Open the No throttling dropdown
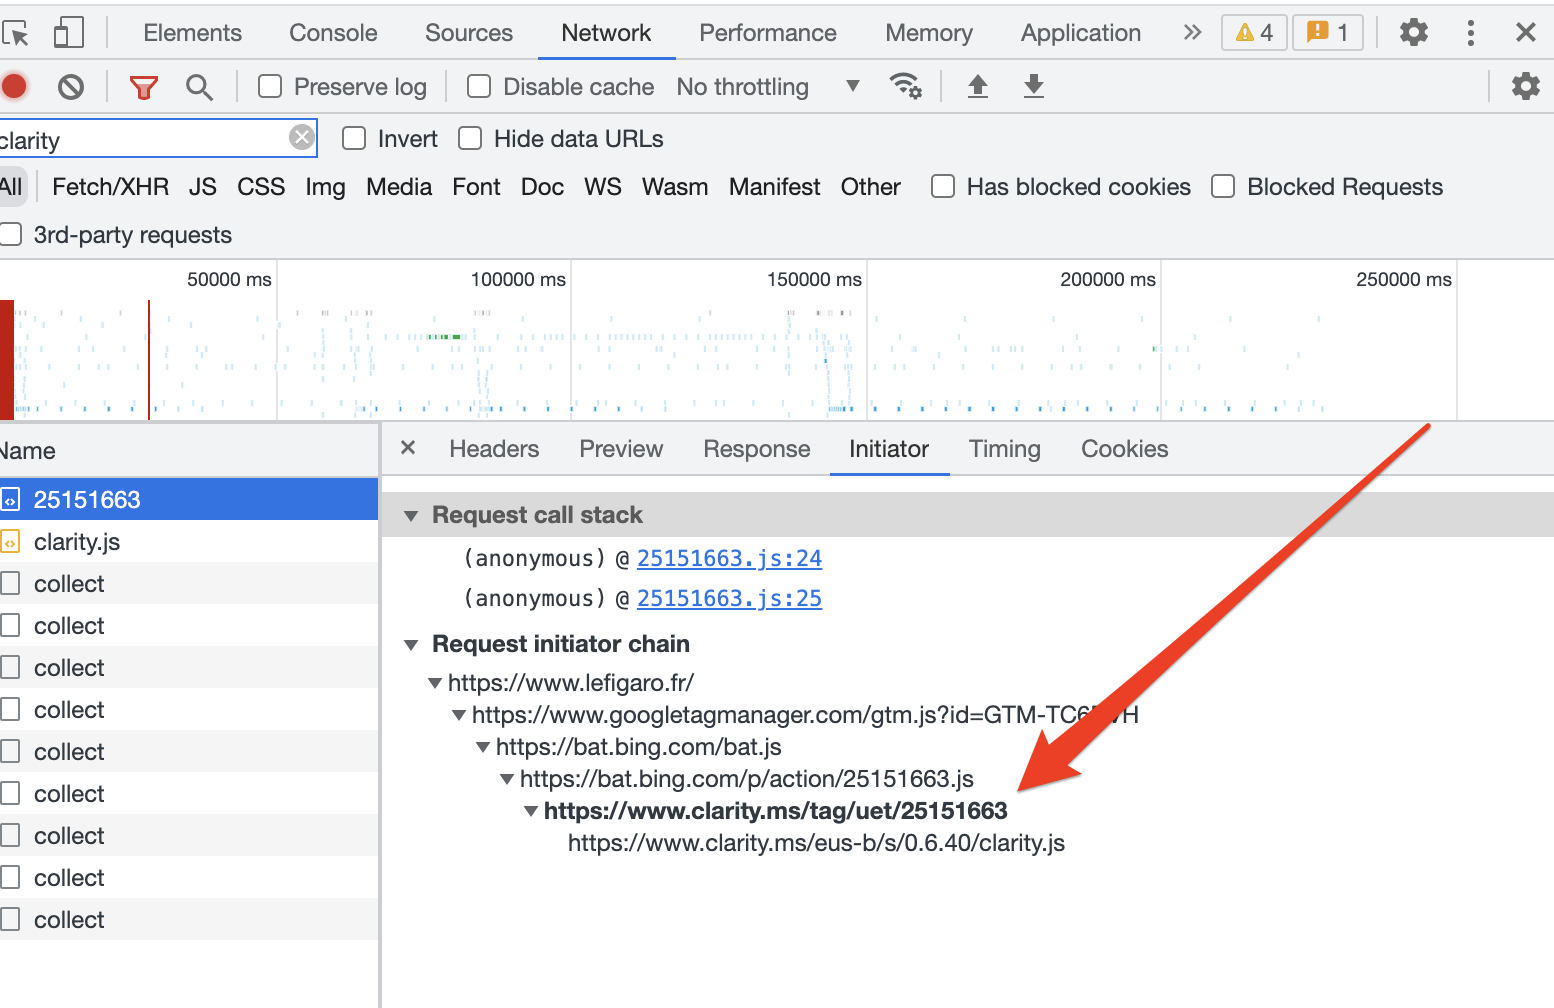This screenshot has width=1554, height=1008. coord(768,87)
